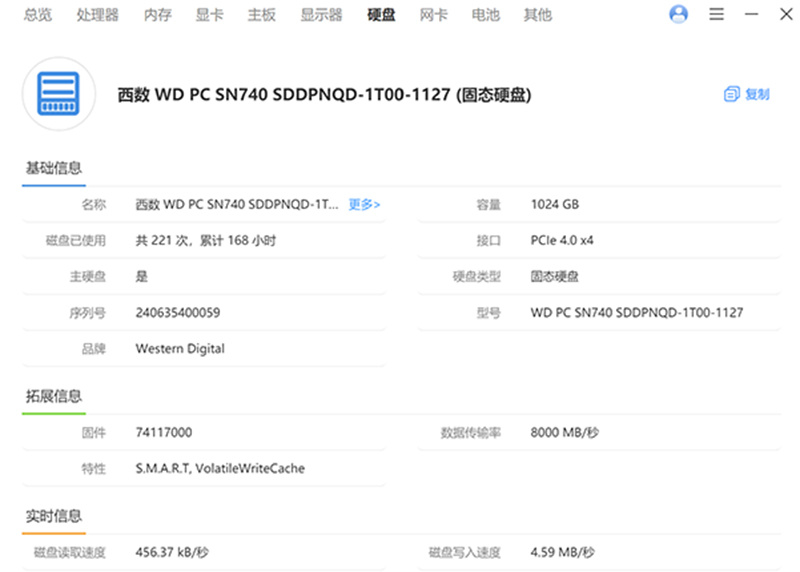Click the serial number 240635400059
800x572 pixels.
click(x=178, y=313)
